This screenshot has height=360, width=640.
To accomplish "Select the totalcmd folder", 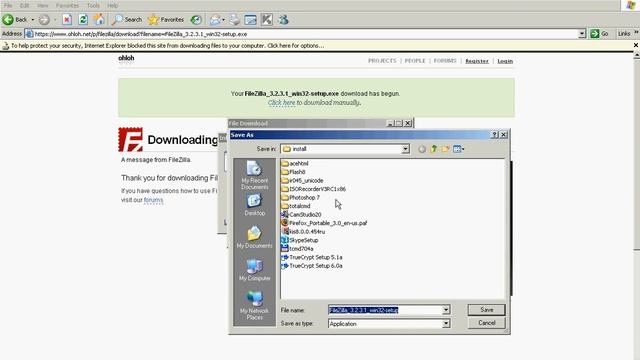I will [x=296, y=206].
